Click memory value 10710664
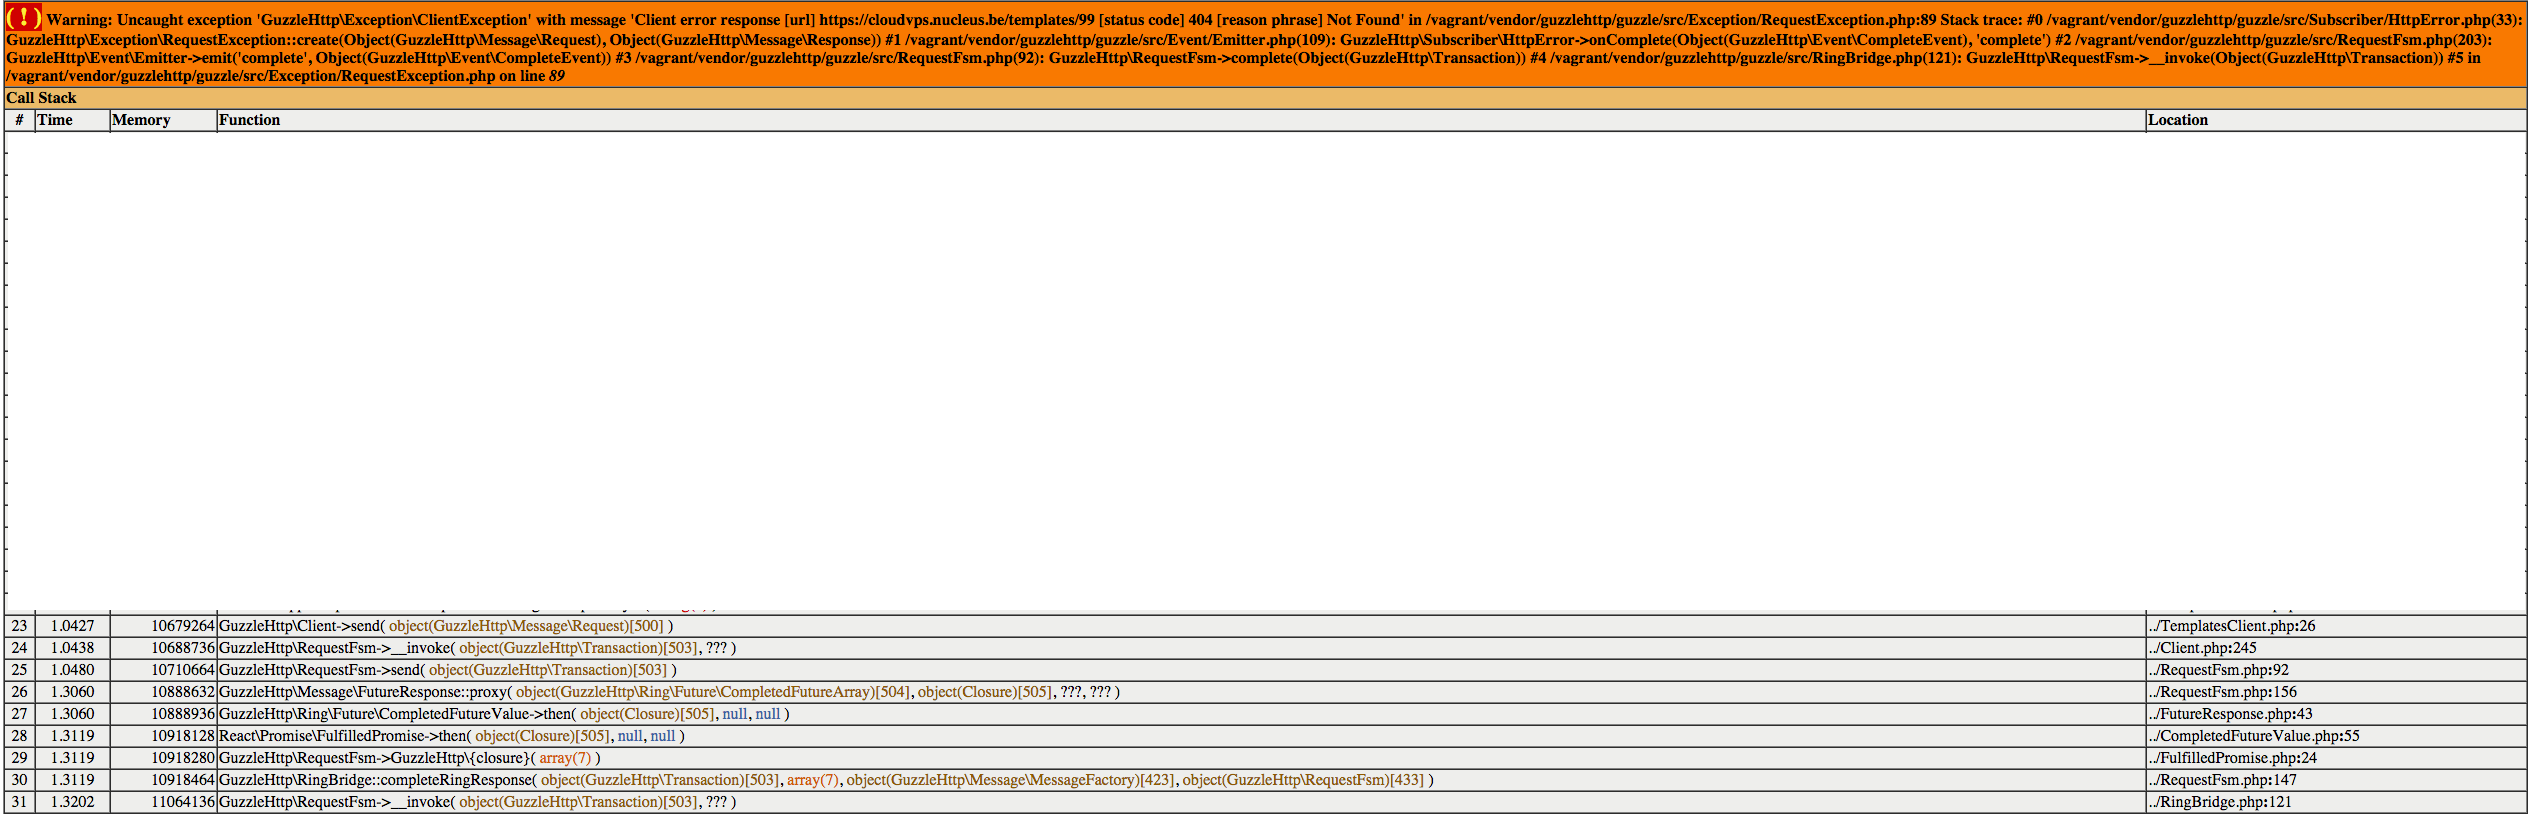2531x816 pixels. [x=183, y=670]
